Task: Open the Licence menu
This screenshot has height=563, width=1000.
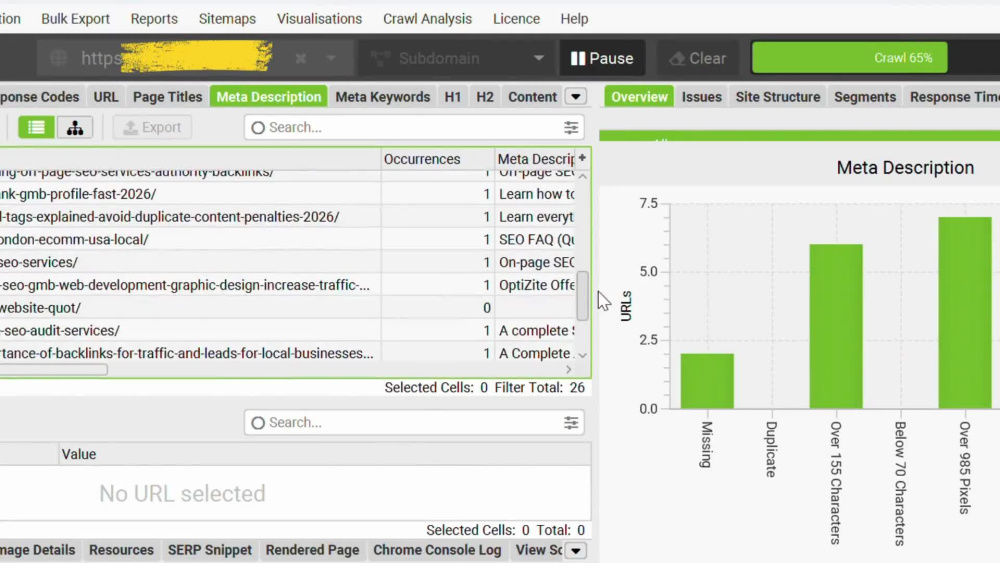Action: pos(517,19)
